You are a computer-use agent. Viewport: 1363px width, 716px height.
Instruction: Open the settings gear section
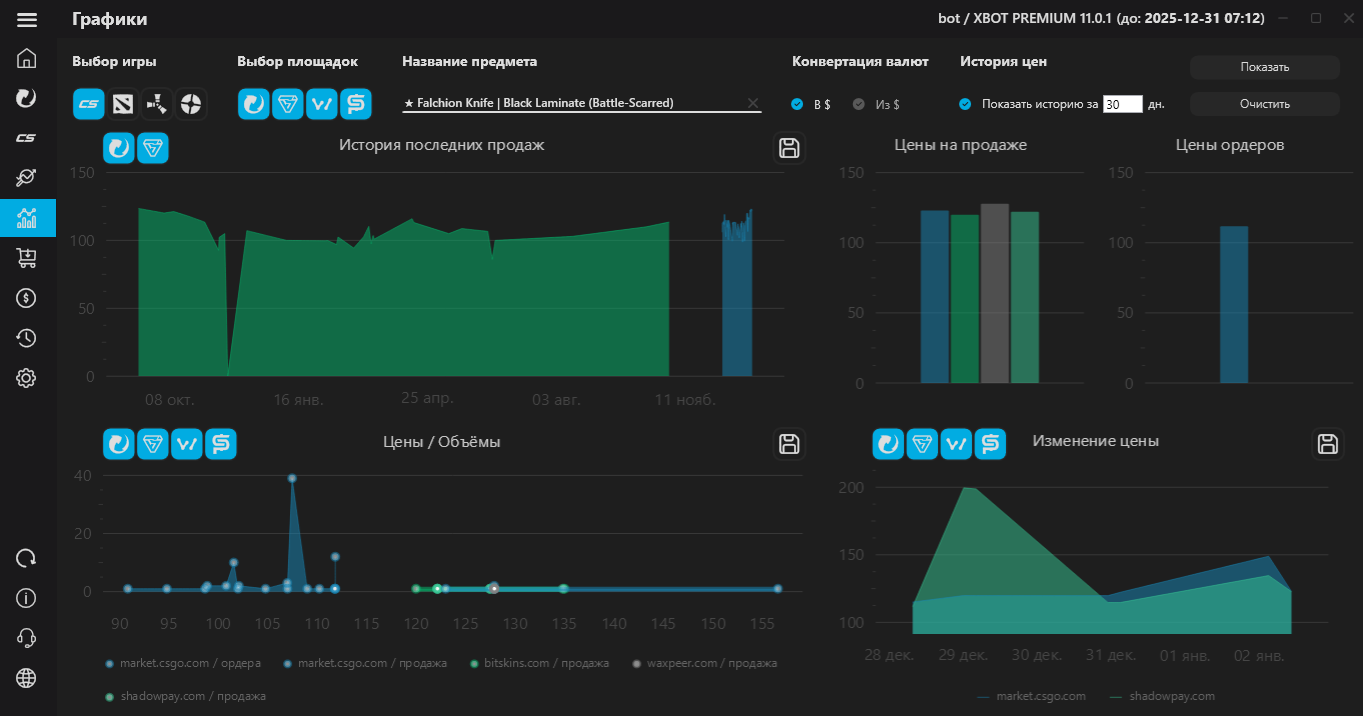(27, 378)
